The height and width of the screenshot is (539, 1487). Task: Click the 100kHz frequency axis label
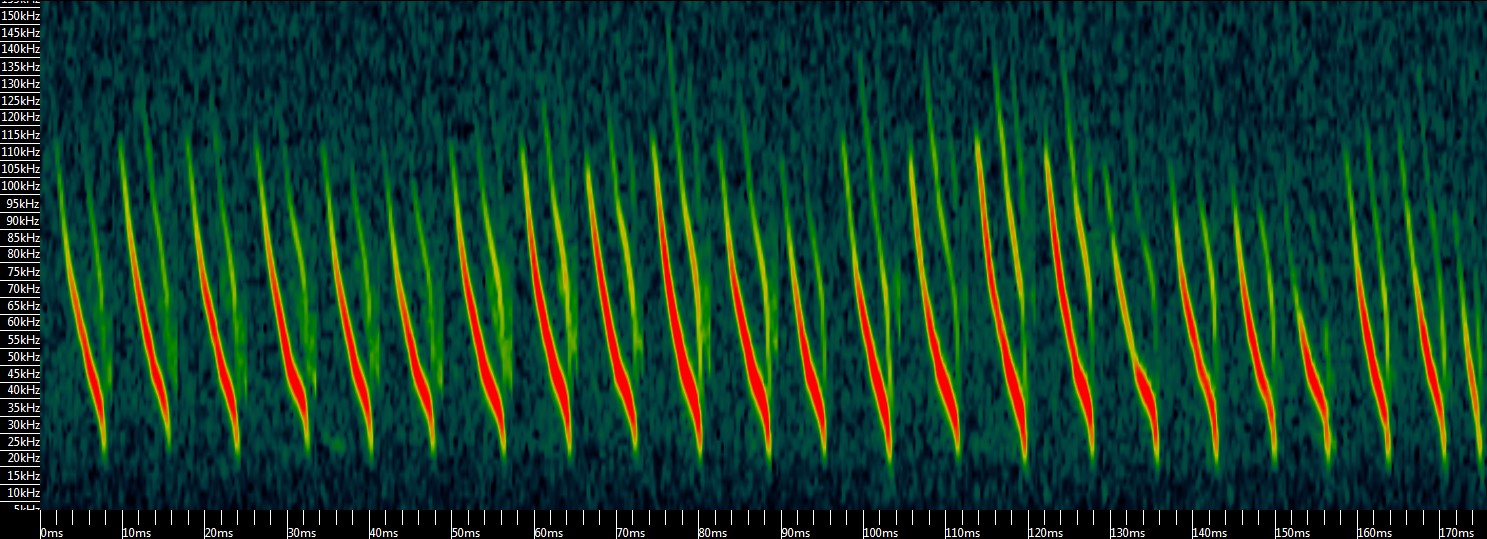click(x=20, y=186)
